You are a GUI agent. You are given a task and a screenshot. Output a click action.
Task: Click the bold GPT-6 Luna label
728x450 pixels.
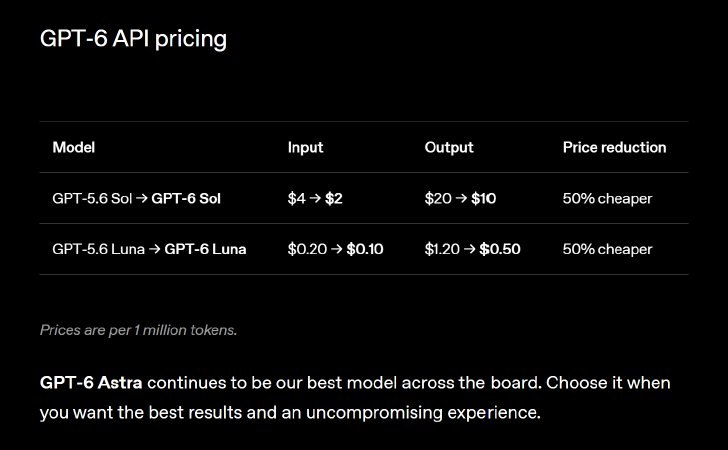coord(205,249)
